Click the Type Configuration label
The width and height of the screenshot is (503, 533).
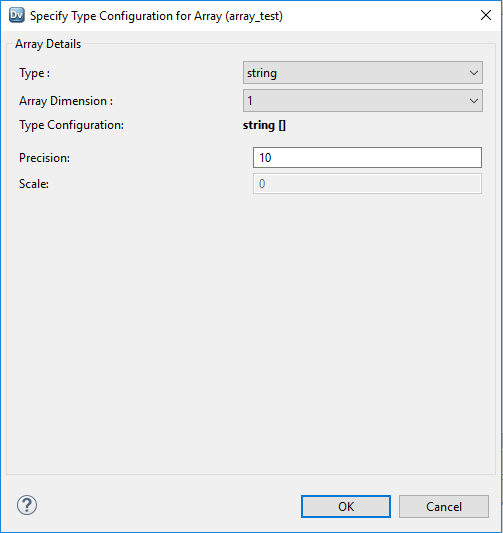pos(71,125)
